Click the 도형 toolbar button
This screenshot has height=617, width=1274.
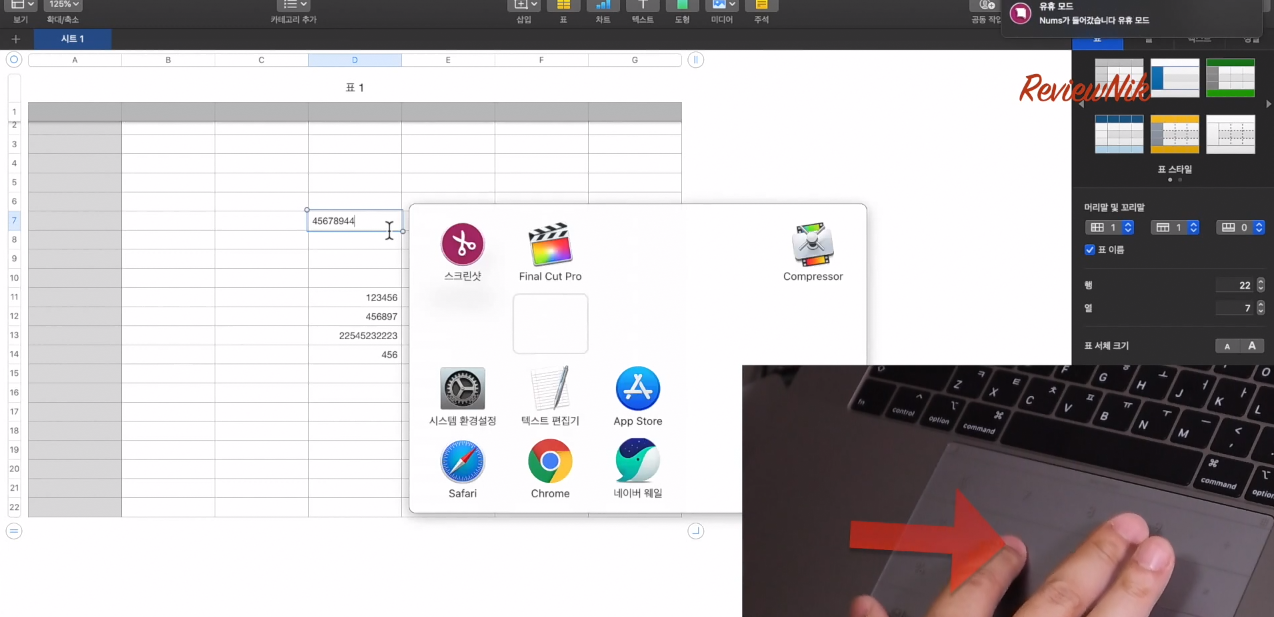(x=682, y=6)
